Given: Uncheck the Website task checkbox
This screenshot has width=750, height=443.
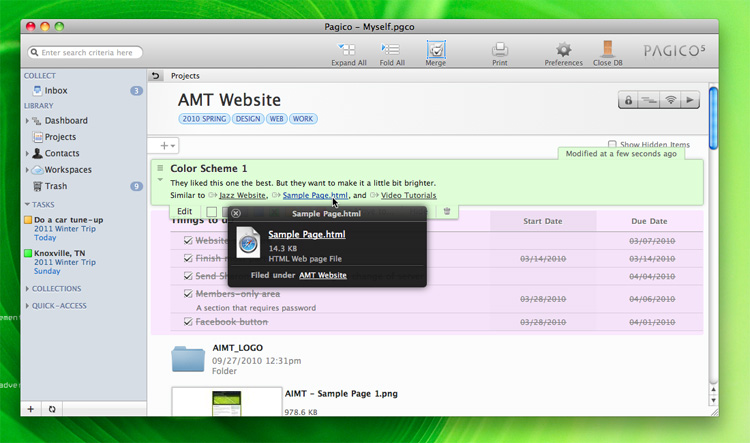Looking at the screenshot, I should pyautogui.click(x=188, y=240).
